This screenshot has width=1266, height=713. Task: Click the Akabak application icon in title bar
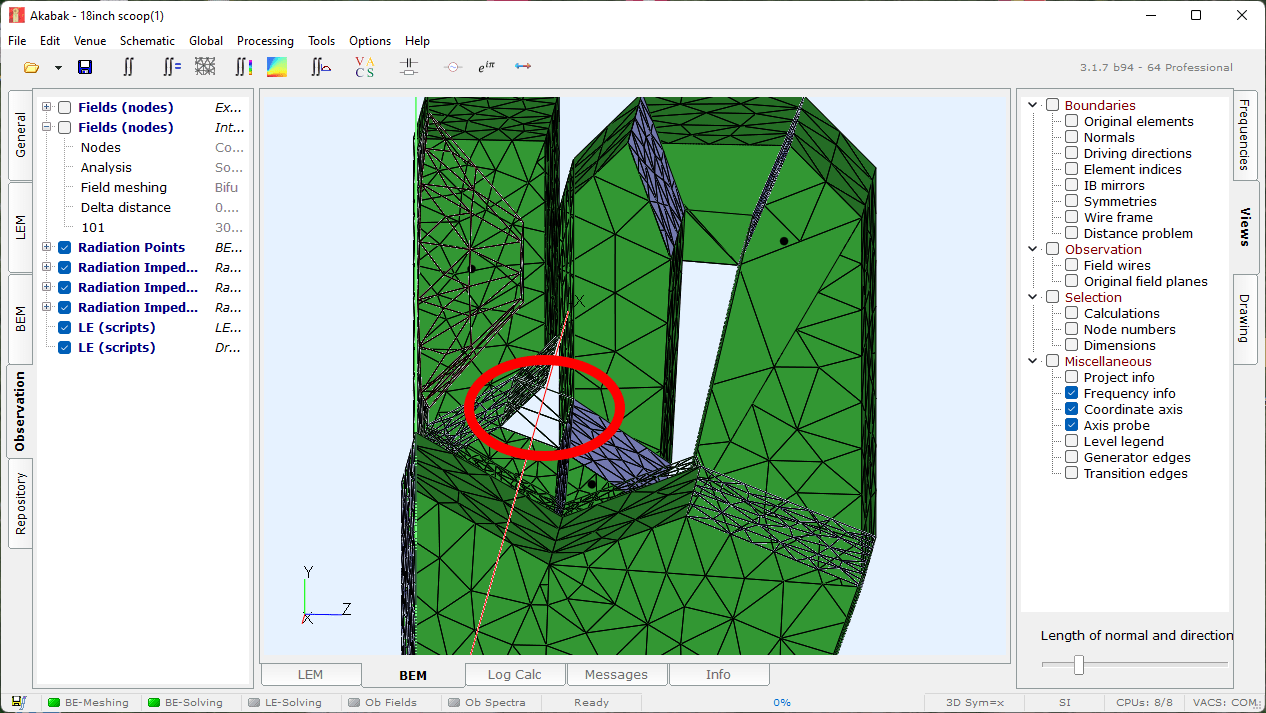point(16,15)
